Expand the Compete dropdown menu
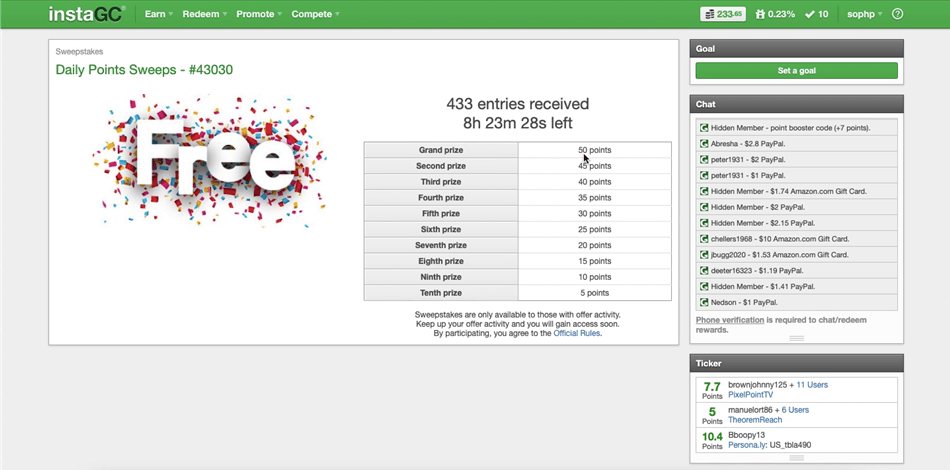The width and height of the screenshot is (950, 470). [316, 14]
